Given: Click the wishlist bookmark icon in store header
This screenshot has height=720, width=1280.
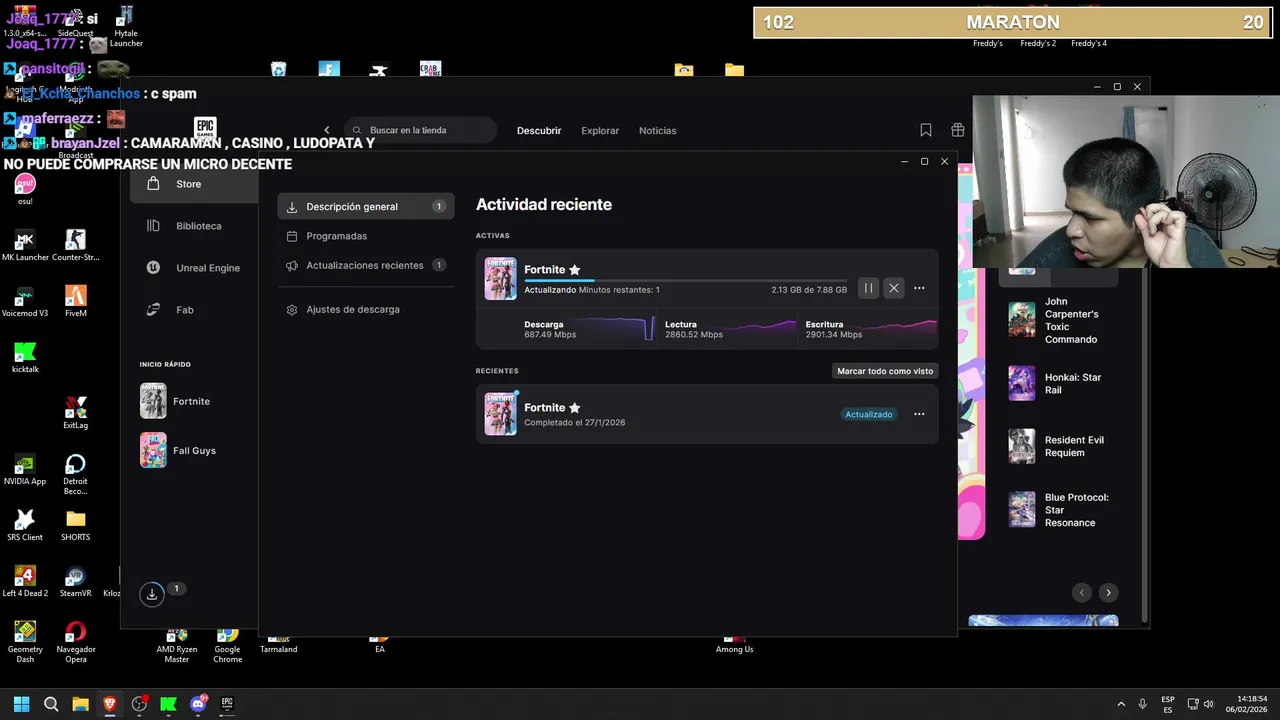Looking at the screenshot, I should tap(926, 130).
